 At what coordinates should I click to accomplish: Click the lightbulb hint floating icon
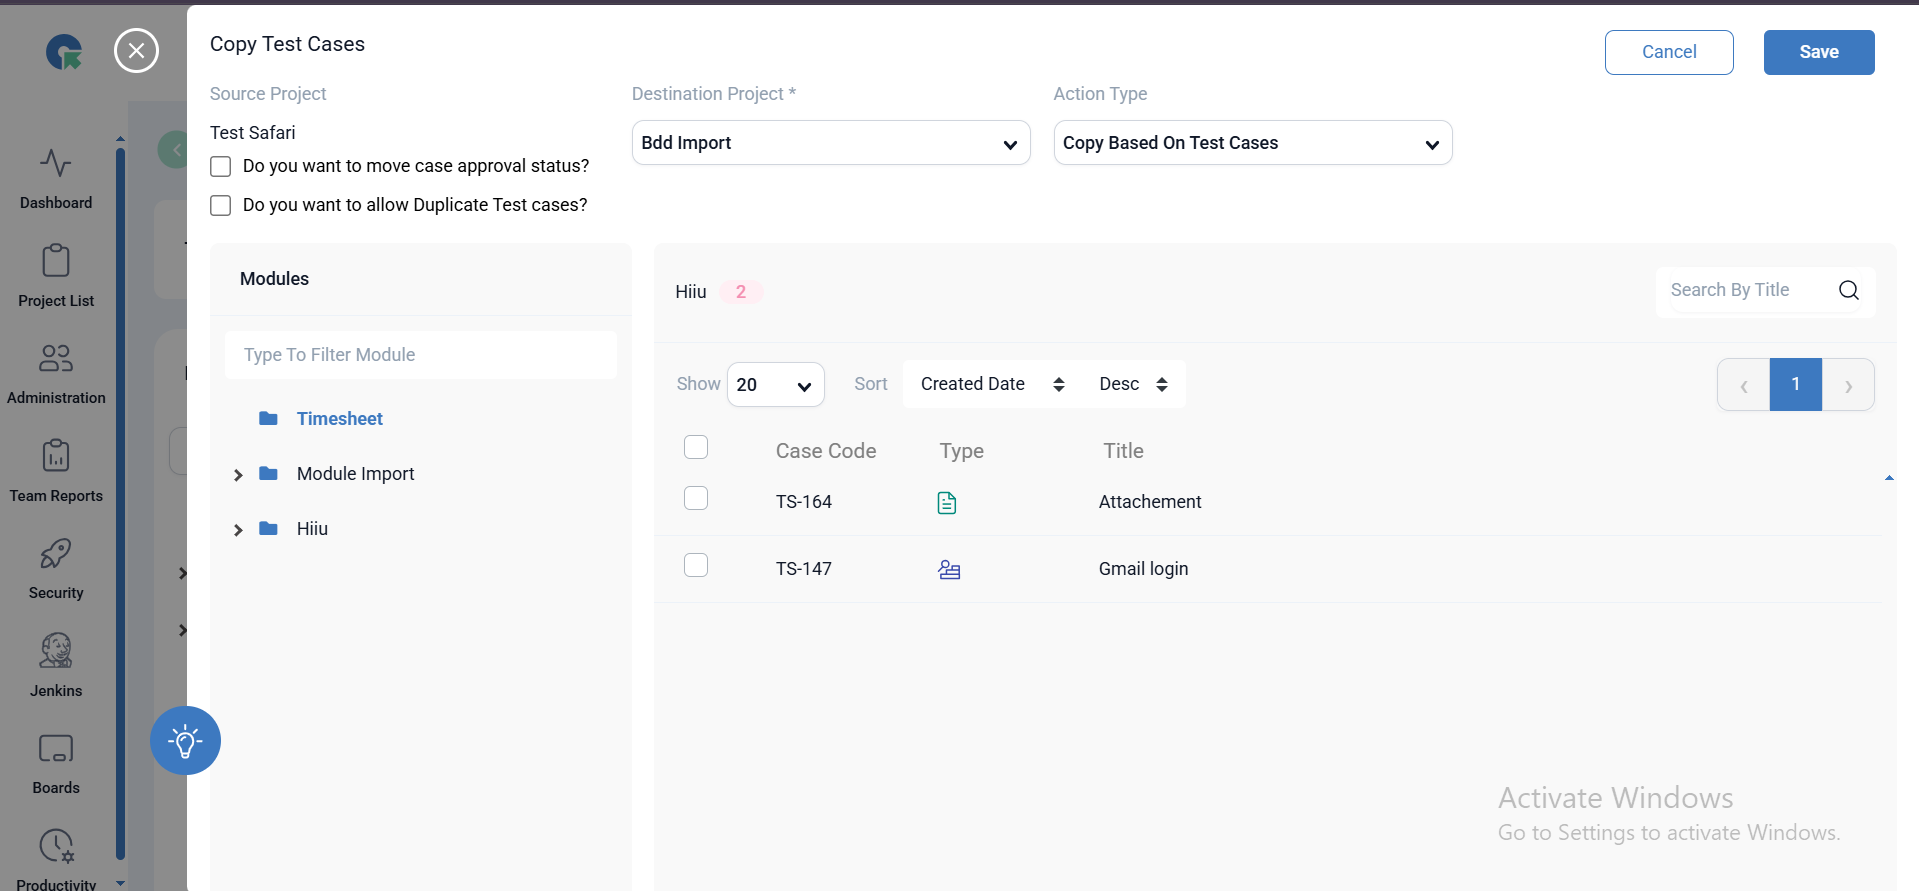[x=185, y=741]
